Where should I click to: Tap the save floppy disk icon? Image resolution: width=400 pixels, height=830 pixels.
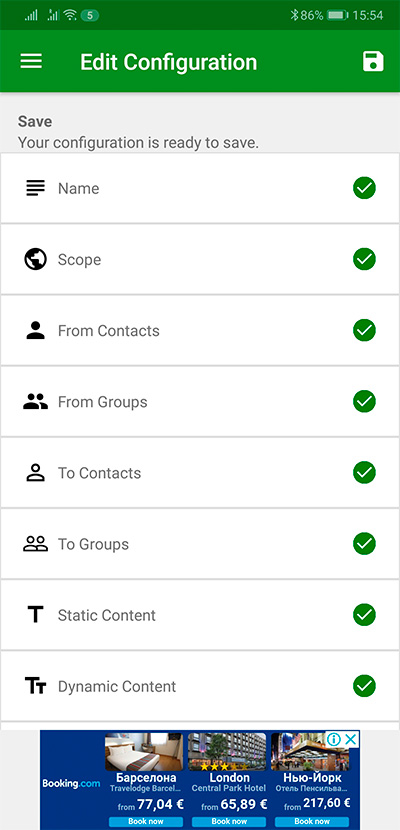pos(373,61)
